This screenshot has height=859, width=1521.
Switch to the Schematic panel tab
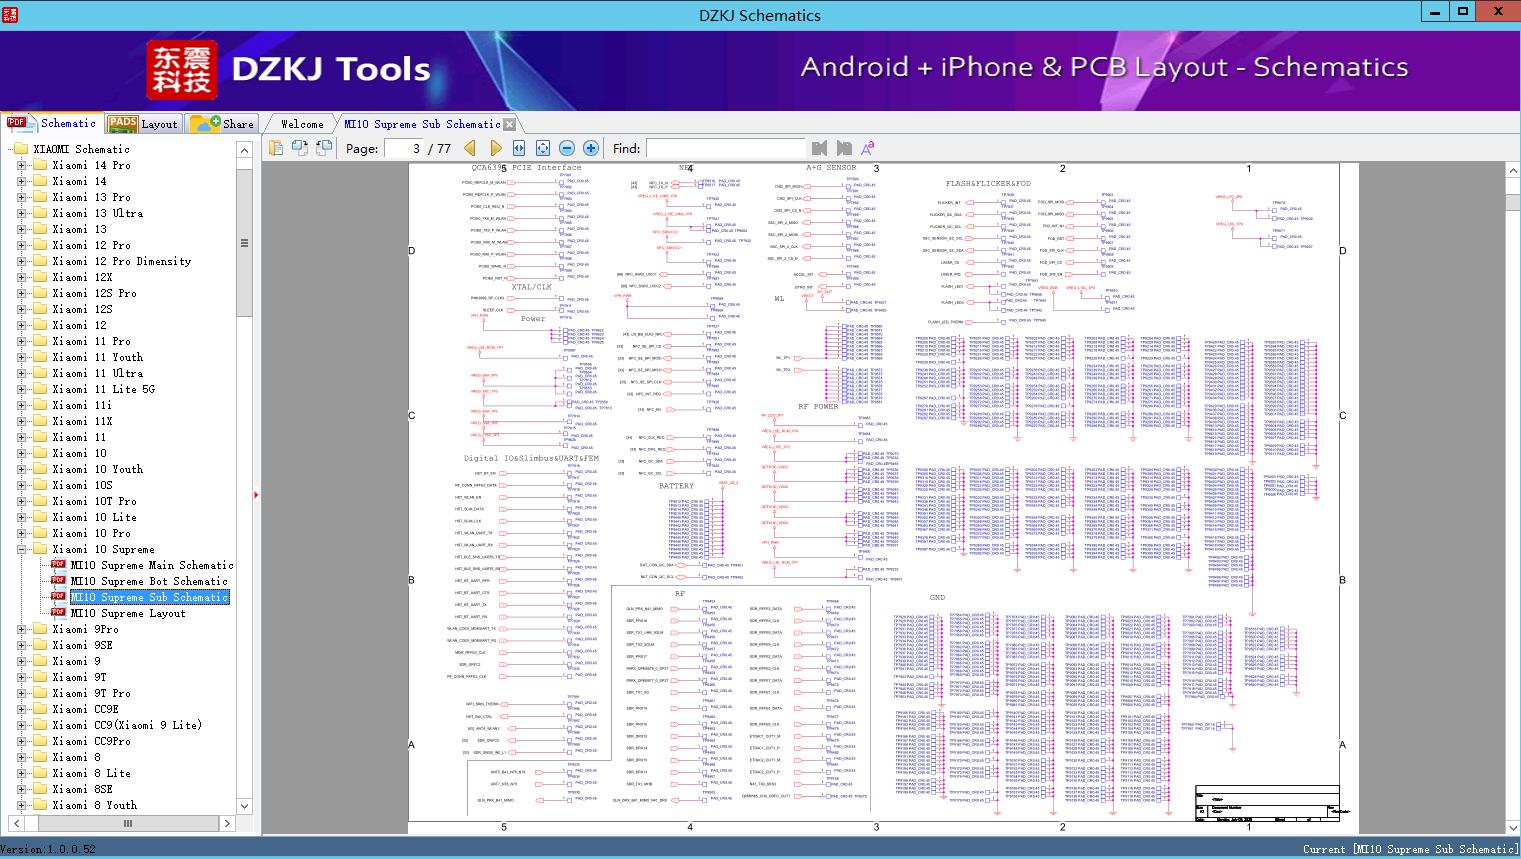click(52, 123)
